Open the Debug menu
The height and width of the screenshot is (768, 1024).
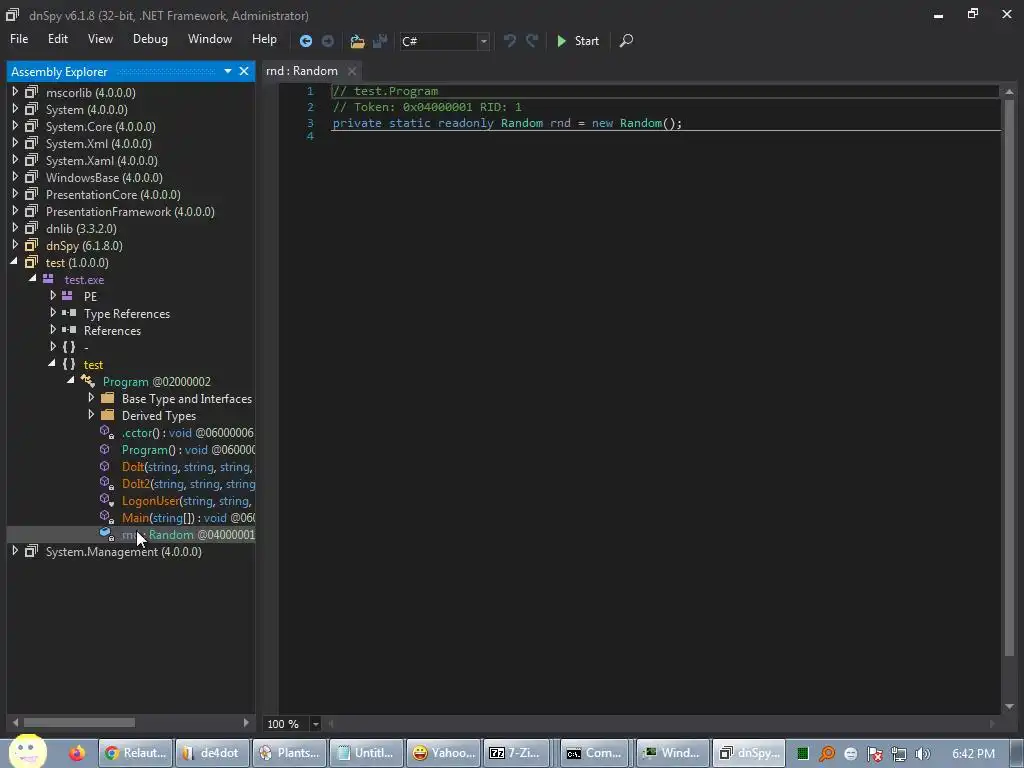150,39
